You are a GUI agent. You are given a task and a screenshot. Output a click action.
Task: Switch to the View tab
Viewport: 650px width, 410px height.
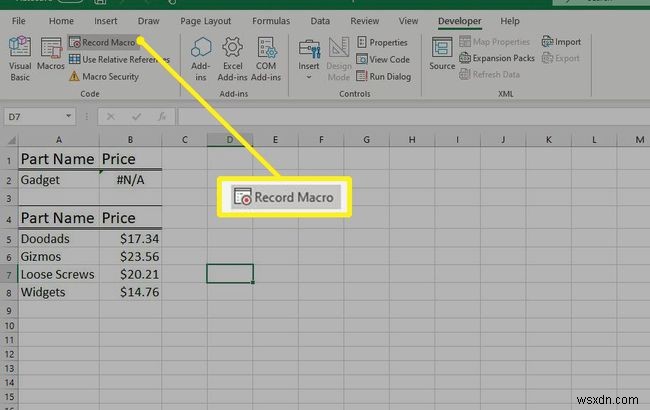tap(408, 21)
